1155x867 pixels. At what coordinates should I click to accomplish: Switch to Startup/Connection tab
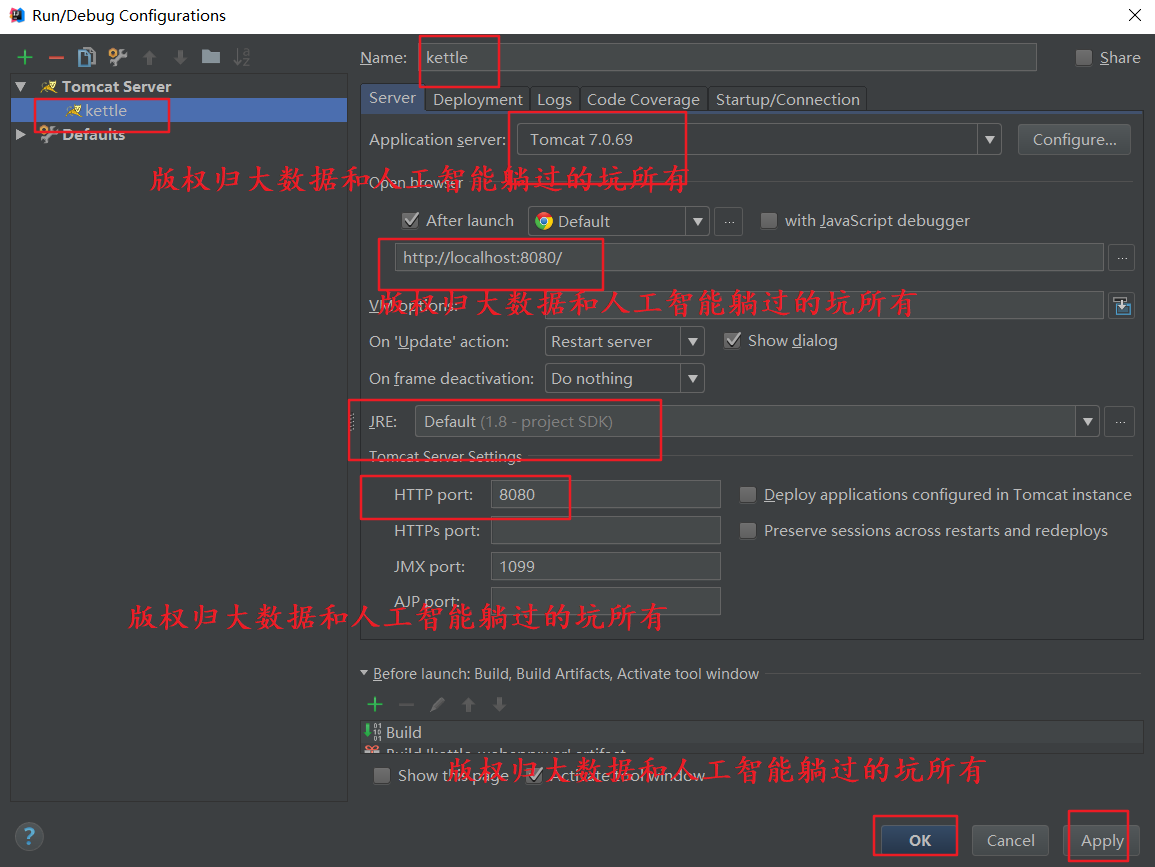click(x=787, y=99)
